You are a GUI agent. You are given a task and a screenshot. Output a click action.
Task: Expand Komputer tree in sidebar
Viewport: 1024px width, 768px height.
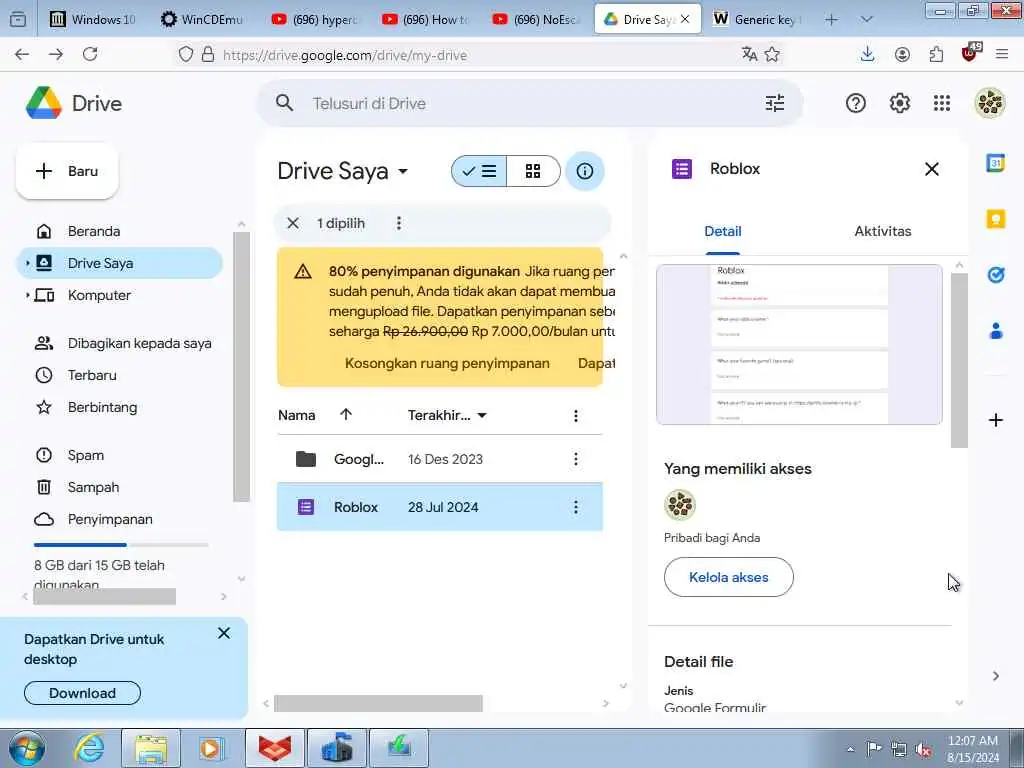pos(27,295)
